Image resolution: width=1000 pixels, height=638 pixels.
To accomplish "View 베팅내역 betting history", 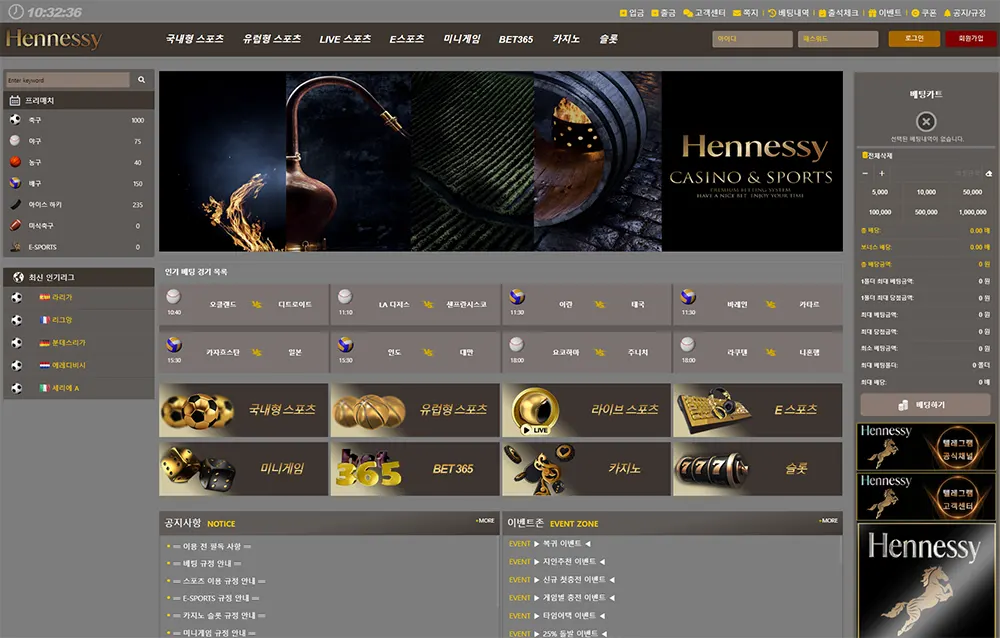I will click(789, 13).
